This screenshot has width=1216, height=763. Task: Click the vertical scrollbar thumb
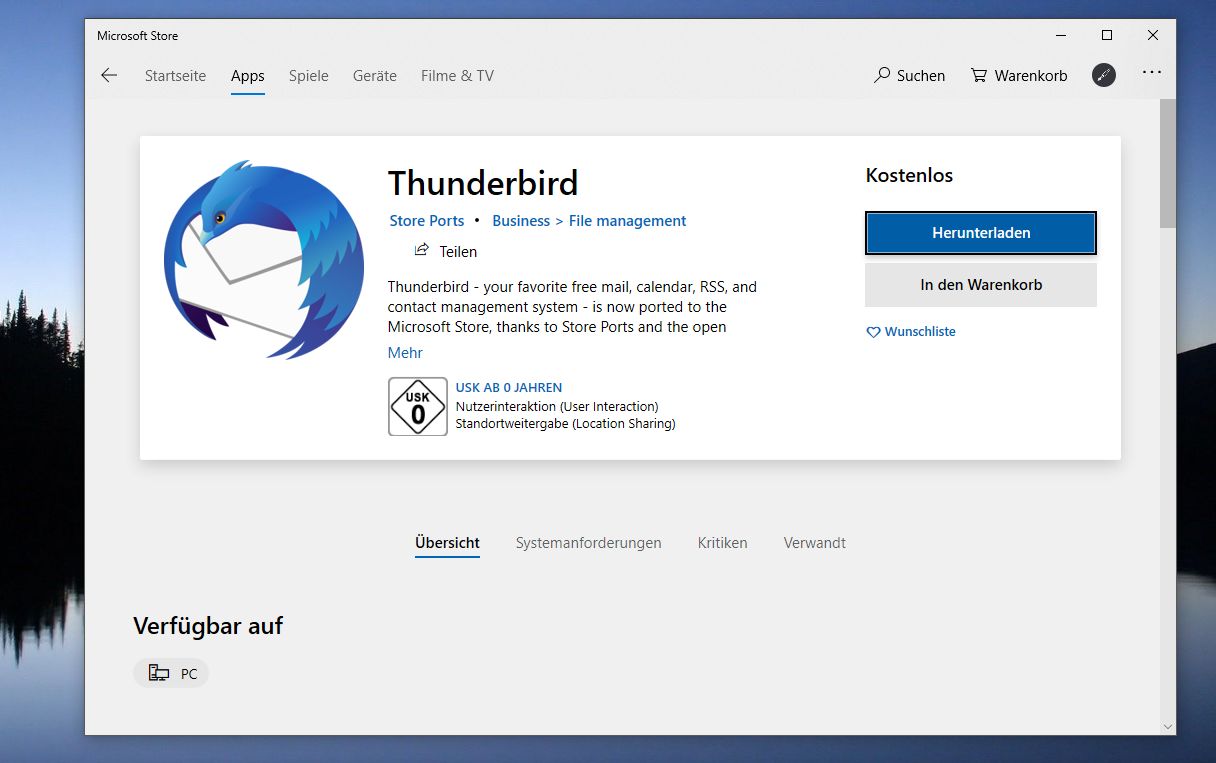[x=1168, y=163]
